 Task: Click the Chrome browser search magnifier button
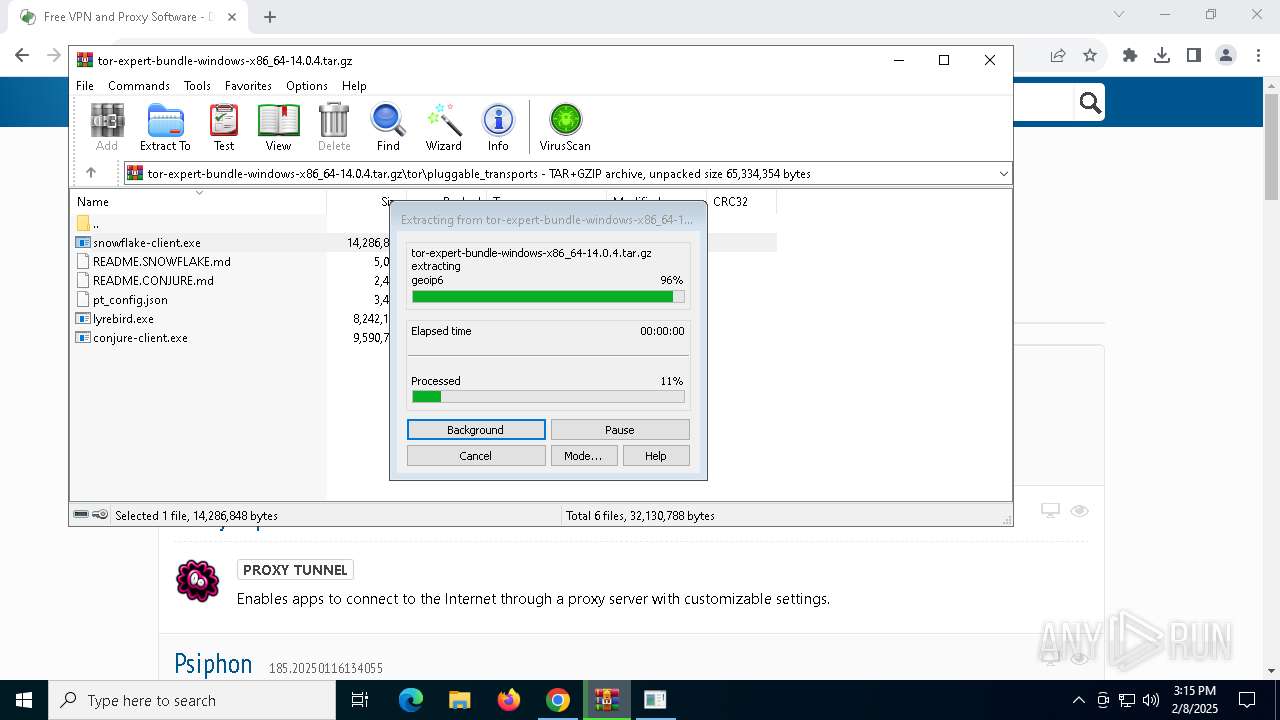click(1090, 102)
